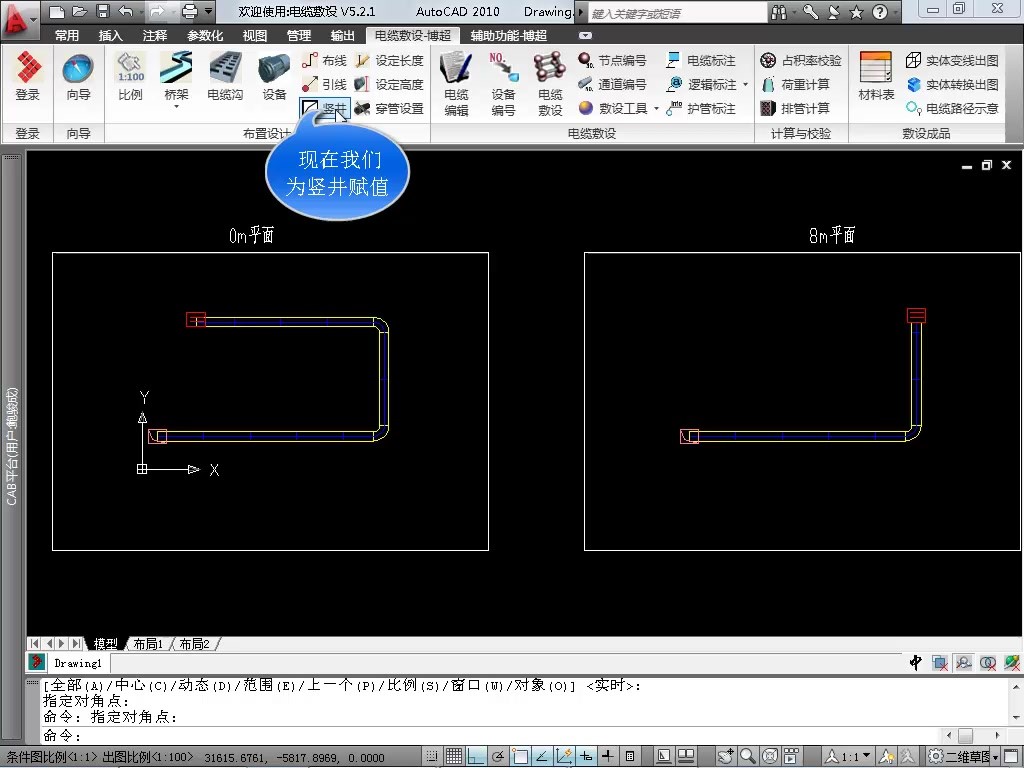Toggle Object snap in status bar
The height and width of the screenshot is (768, 1024).
click(520, 757)
